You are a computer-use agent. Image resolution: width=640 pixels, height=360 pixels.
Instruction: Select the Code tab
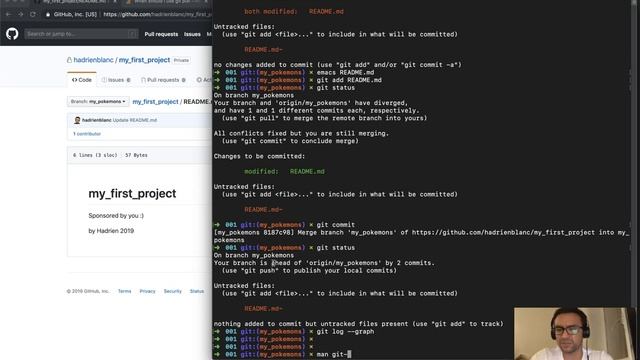[82, 80]
